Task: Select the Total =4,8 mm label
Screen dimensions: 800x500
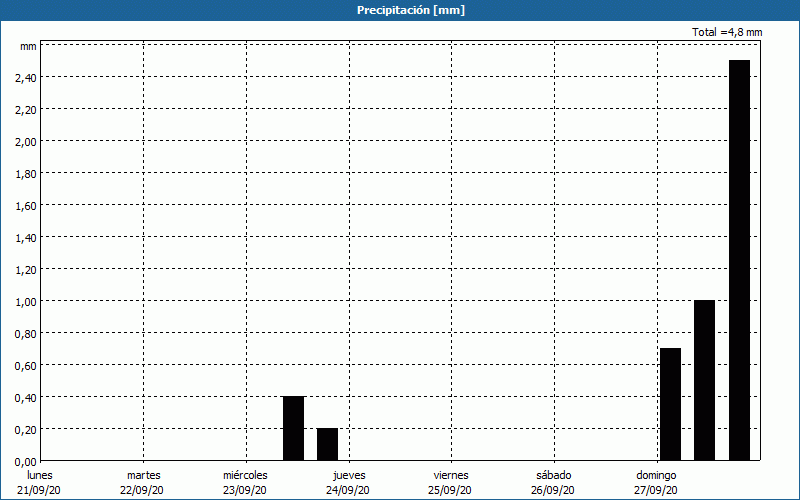Action: click(727, 32)
